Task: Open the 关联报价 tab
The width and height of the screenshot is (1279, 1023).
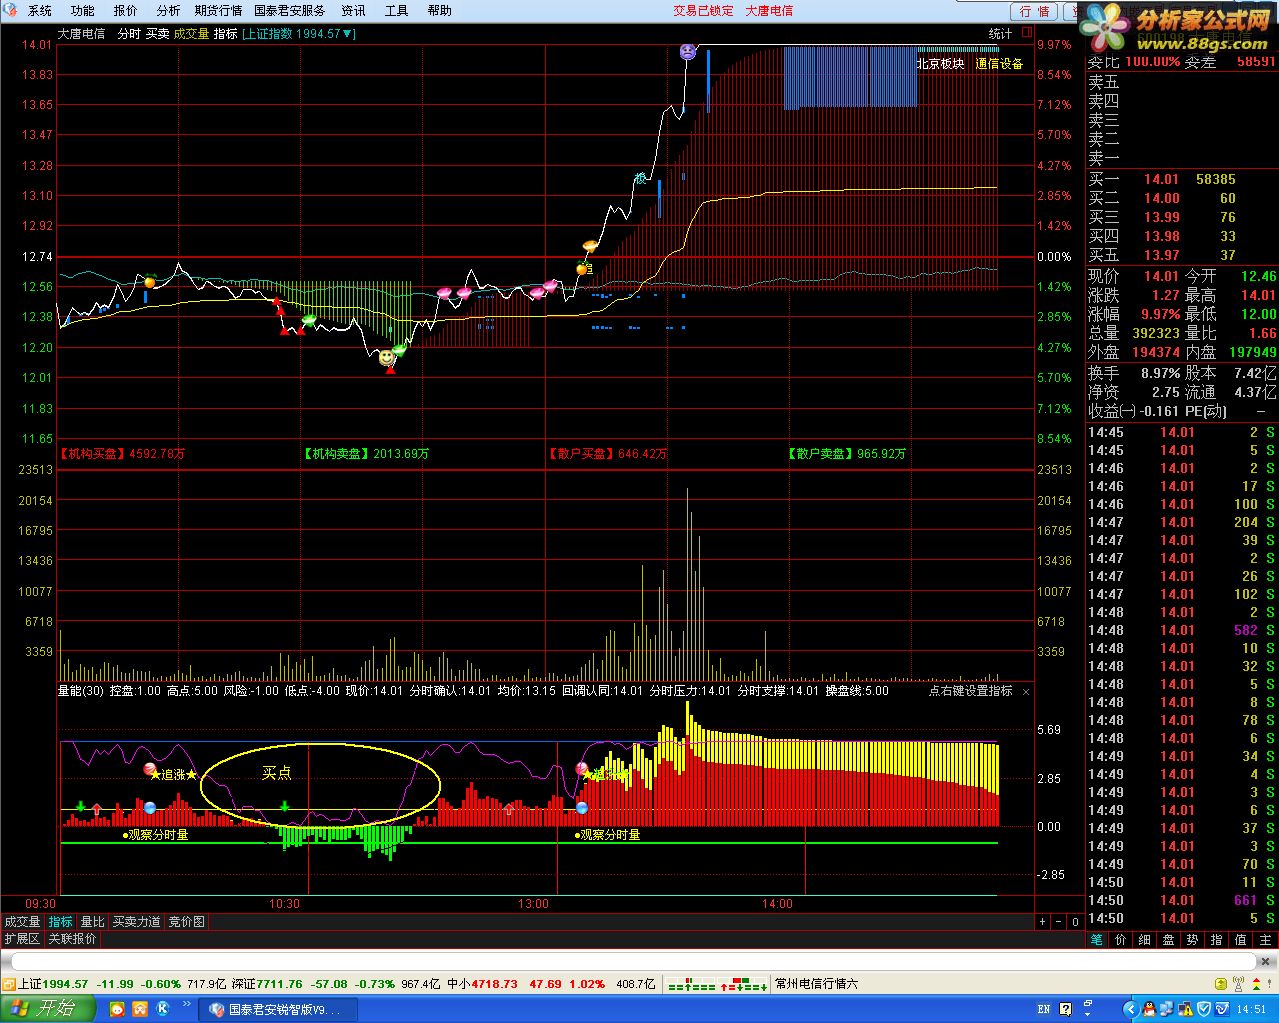Action: coord(72,939)
